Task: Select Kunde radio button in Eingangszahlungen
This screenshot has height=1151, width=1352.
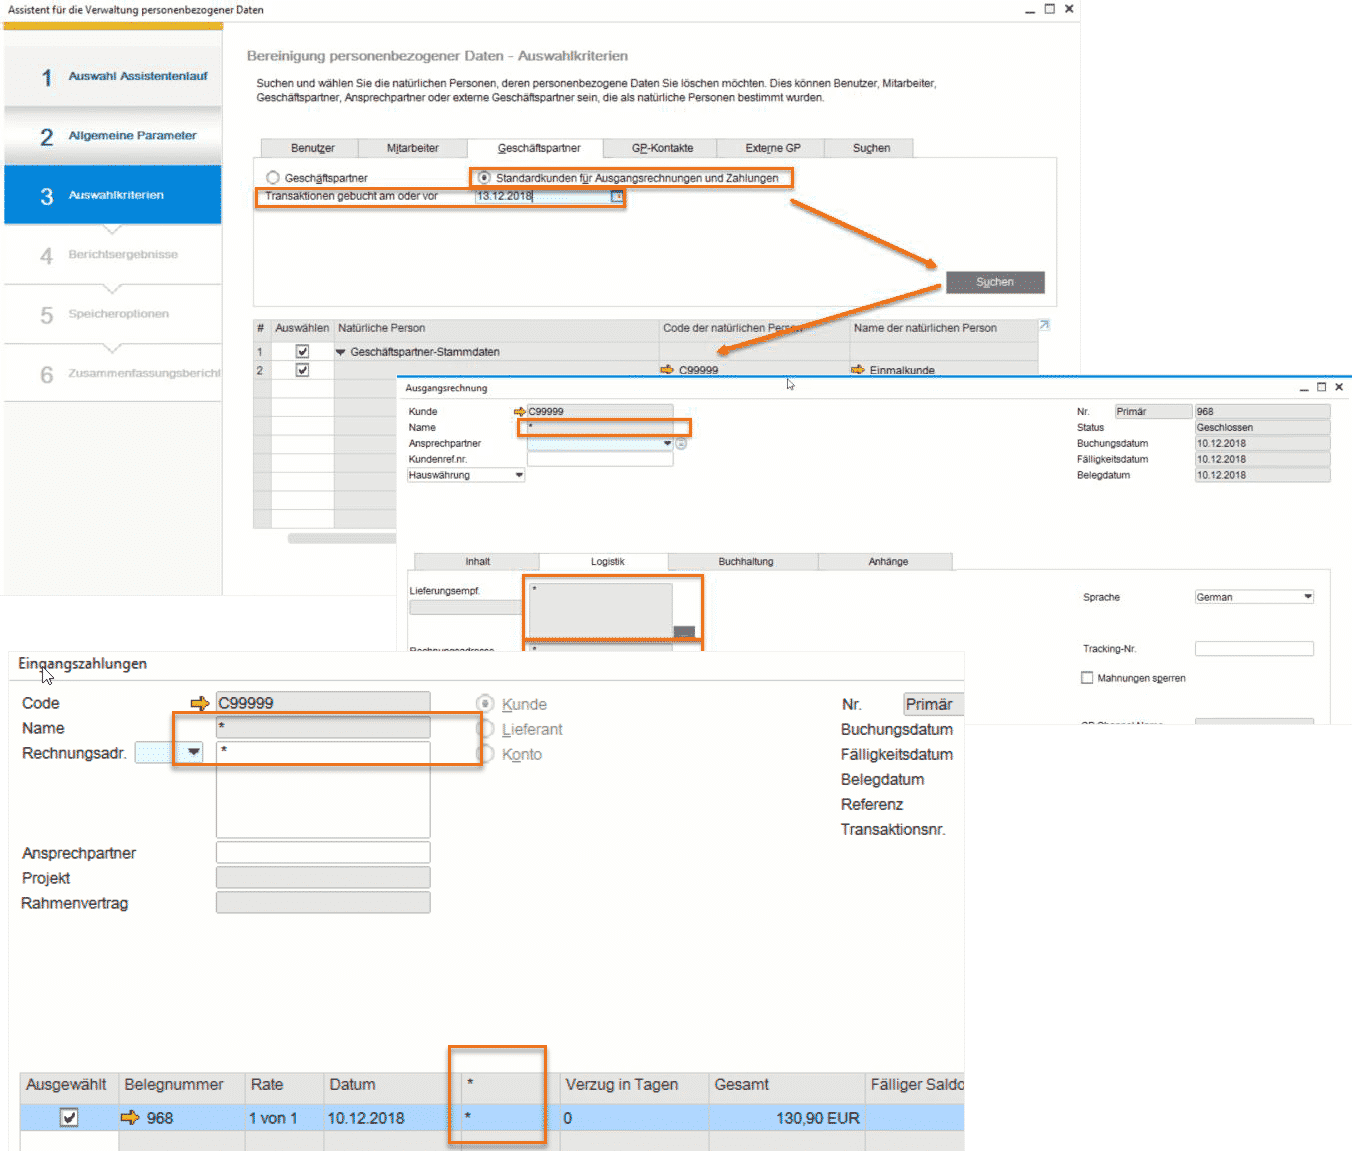Action: [x=485, y=704]
